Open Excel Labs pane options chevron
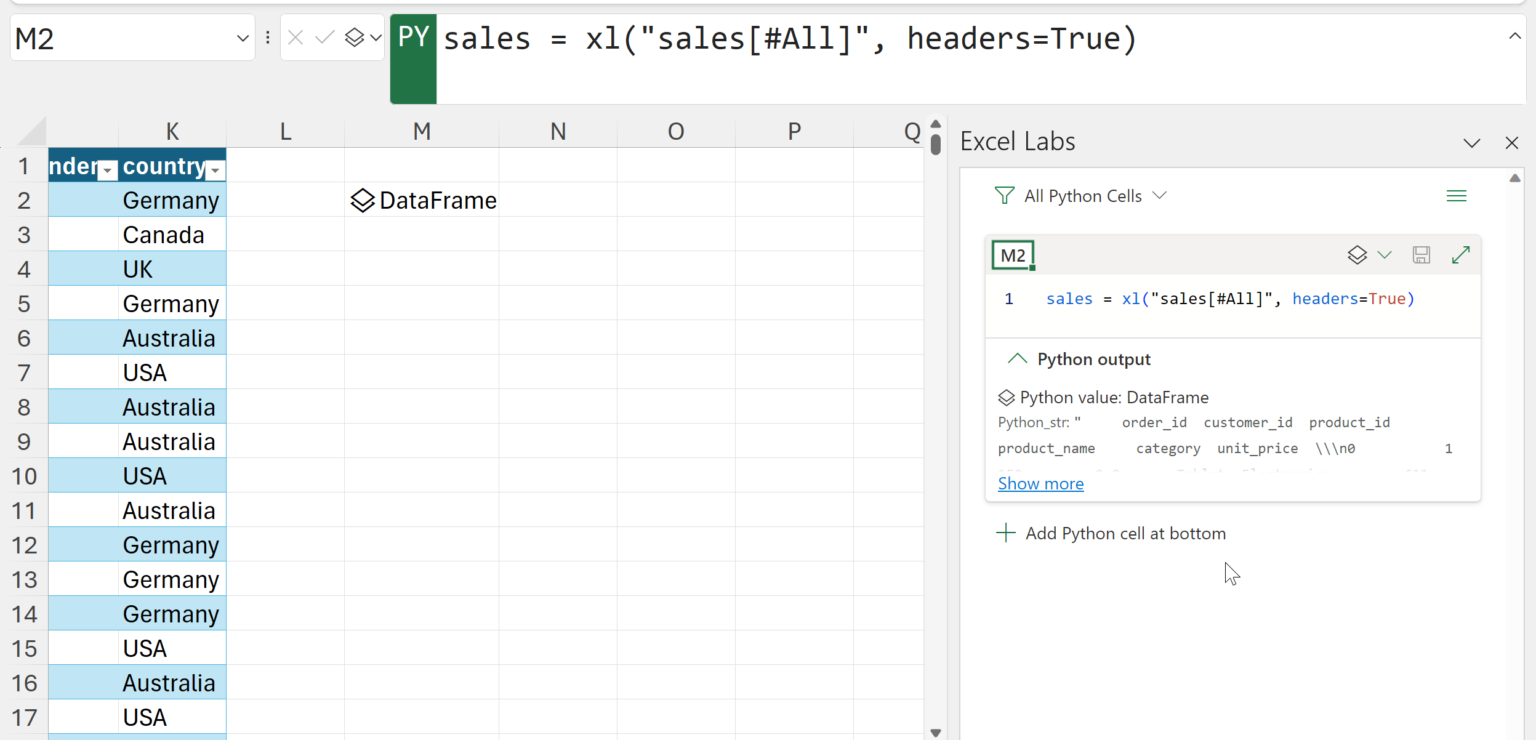Viewport: 1536px width, 740px height. click(1471, 143)
